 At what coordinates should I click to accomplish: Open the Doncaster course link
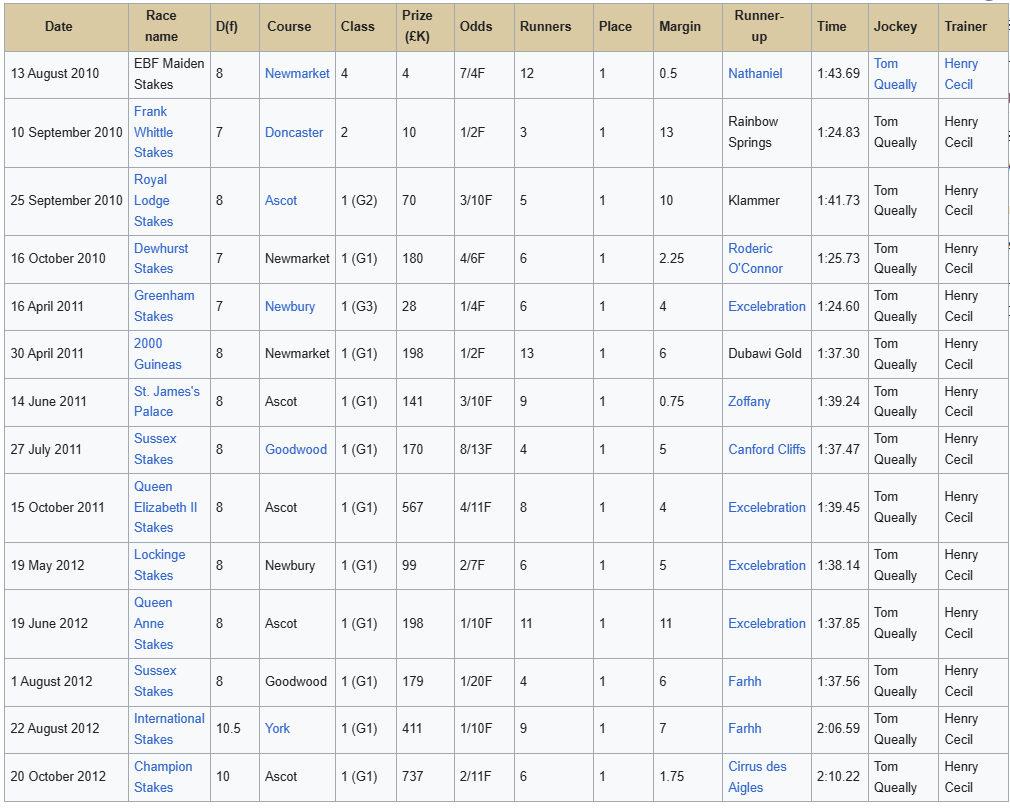tap(294, 132)
